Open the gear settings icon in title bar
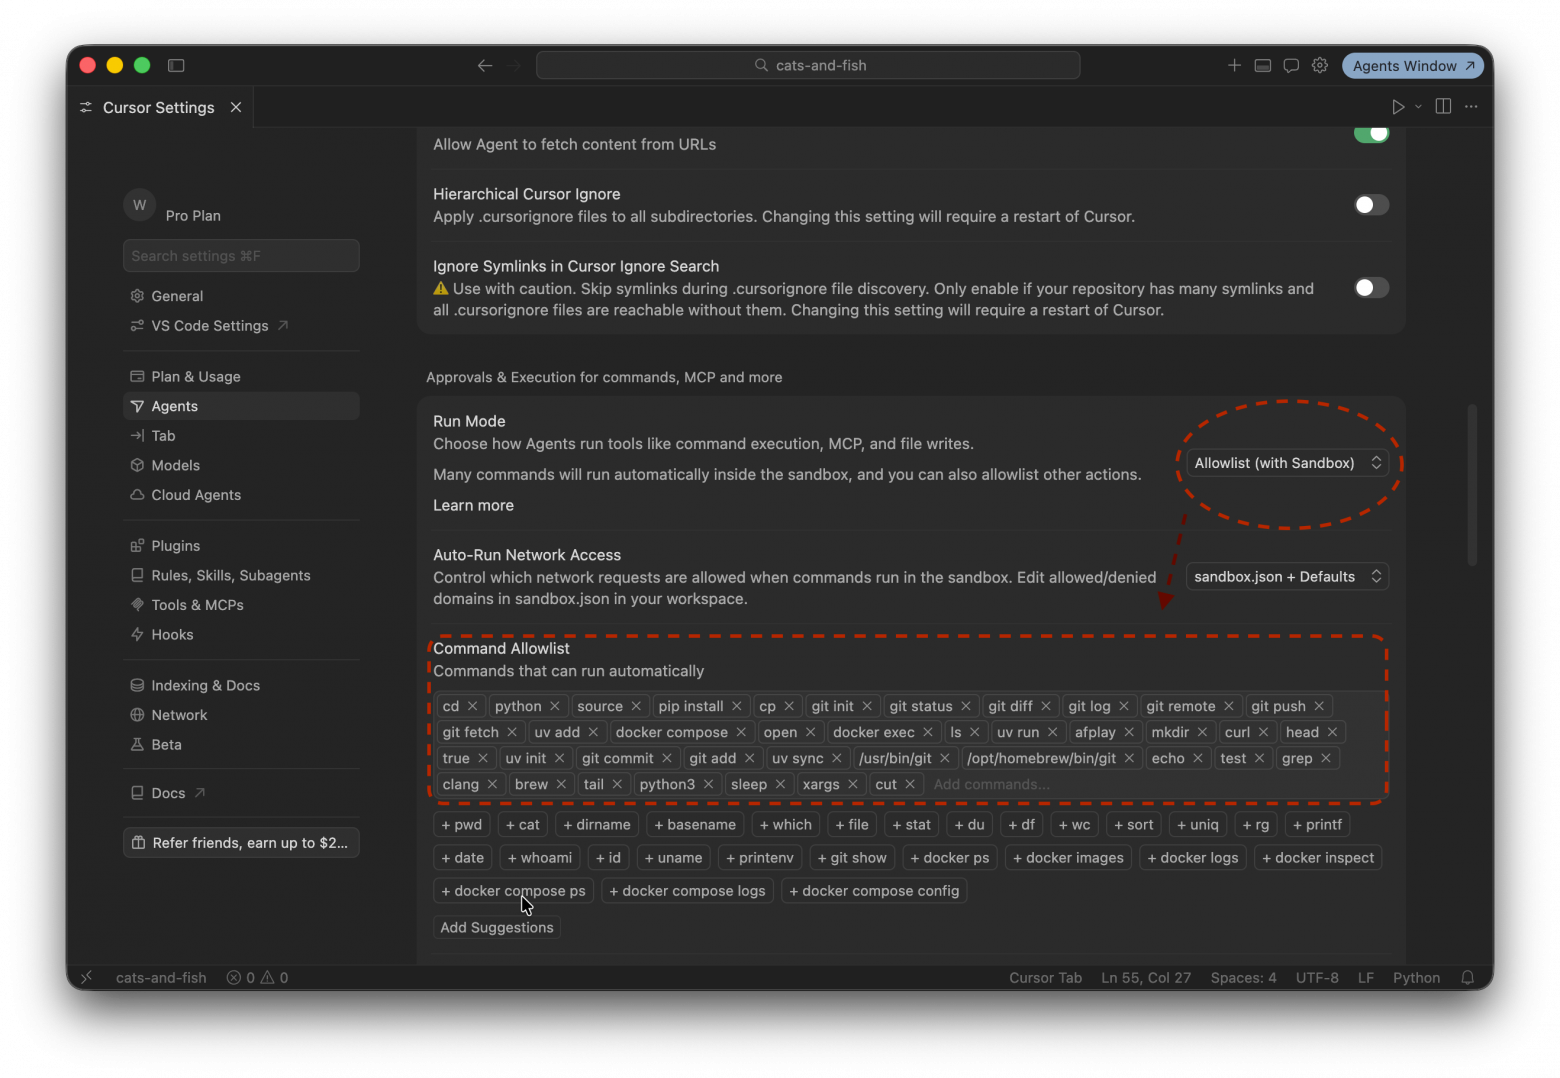 click(x=1320, y=66)
